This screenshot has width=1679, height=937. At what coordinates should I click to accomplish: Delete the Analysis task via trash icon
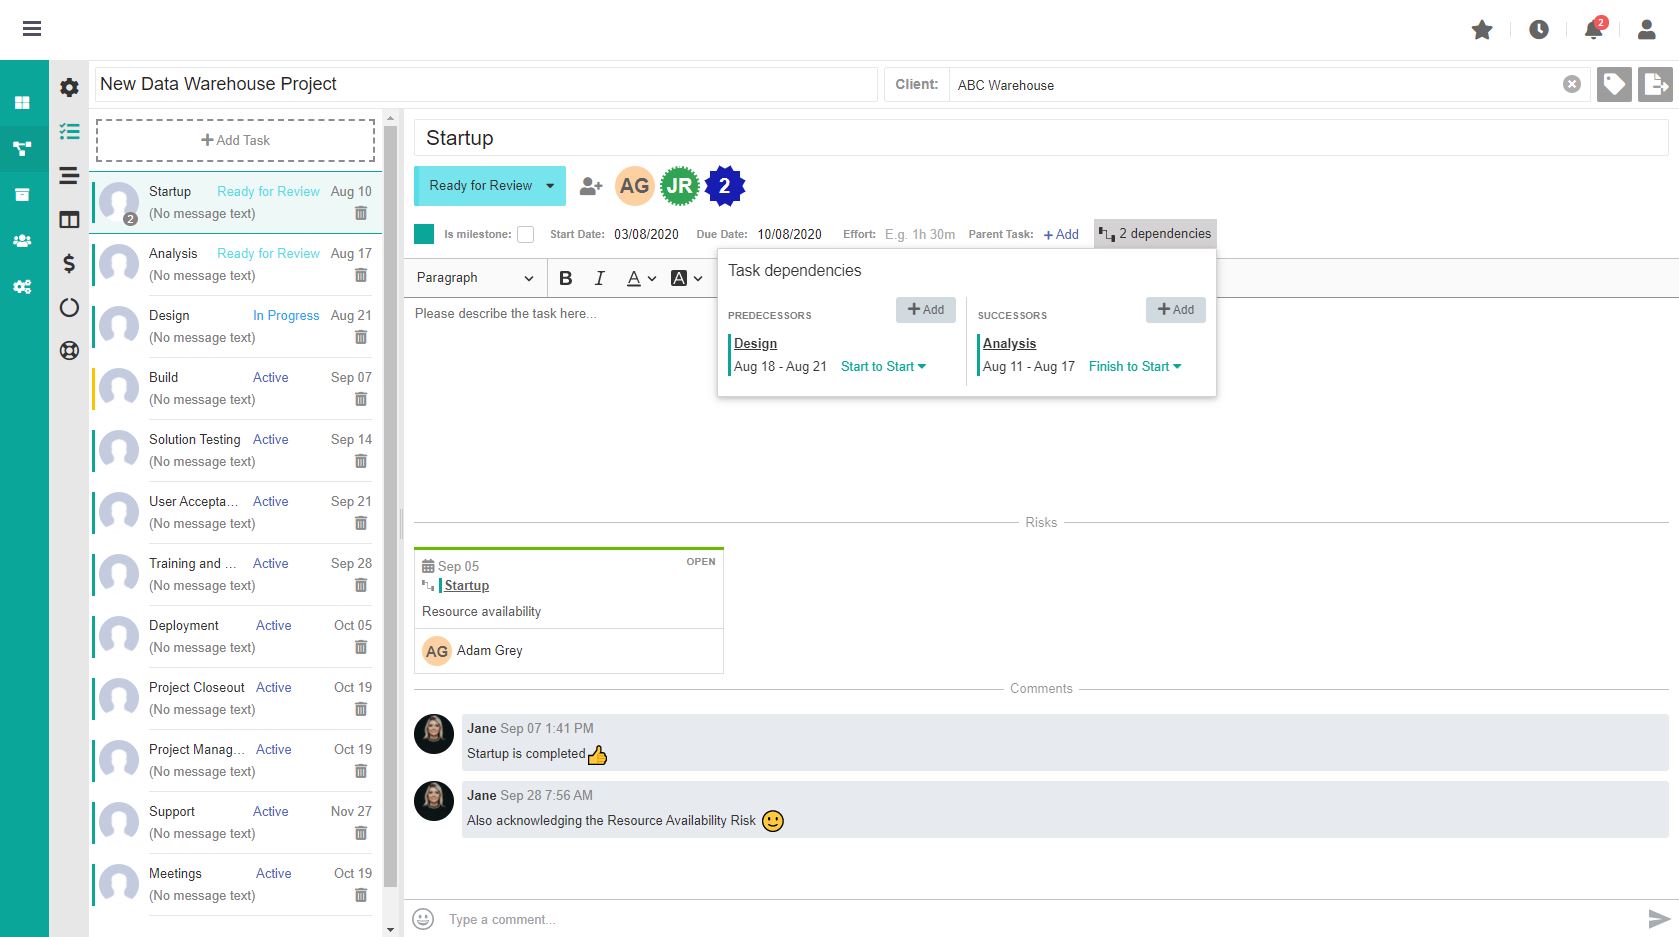(x=361, y=276)
